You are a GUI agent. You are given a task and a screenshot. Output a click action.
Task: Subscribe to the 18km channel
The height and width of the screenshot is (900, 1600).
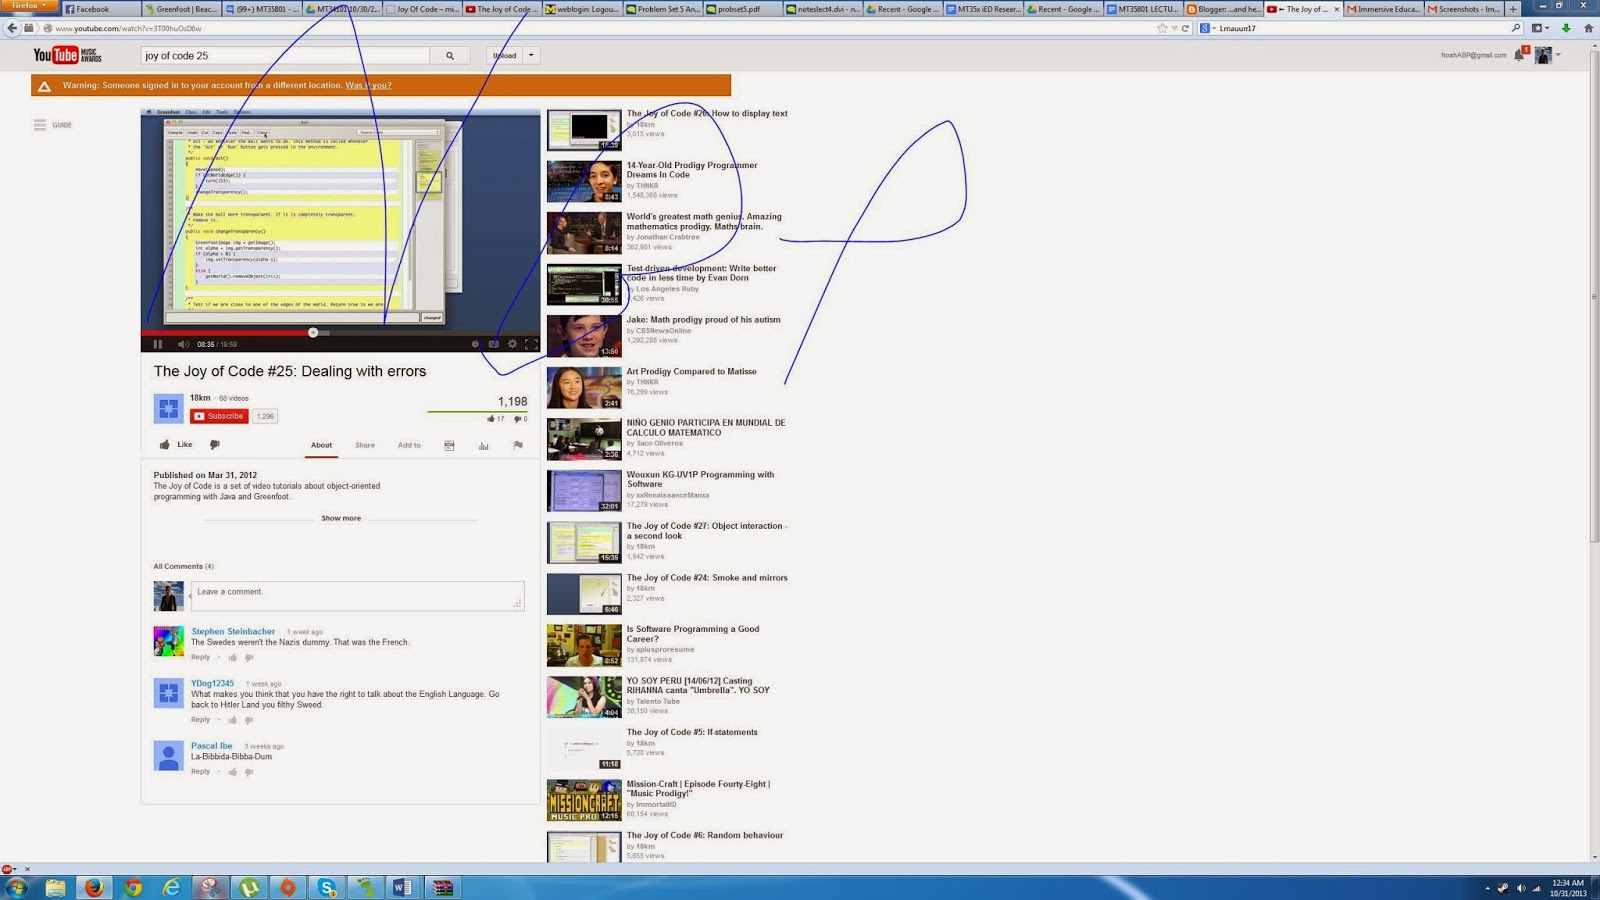[219, 416]
